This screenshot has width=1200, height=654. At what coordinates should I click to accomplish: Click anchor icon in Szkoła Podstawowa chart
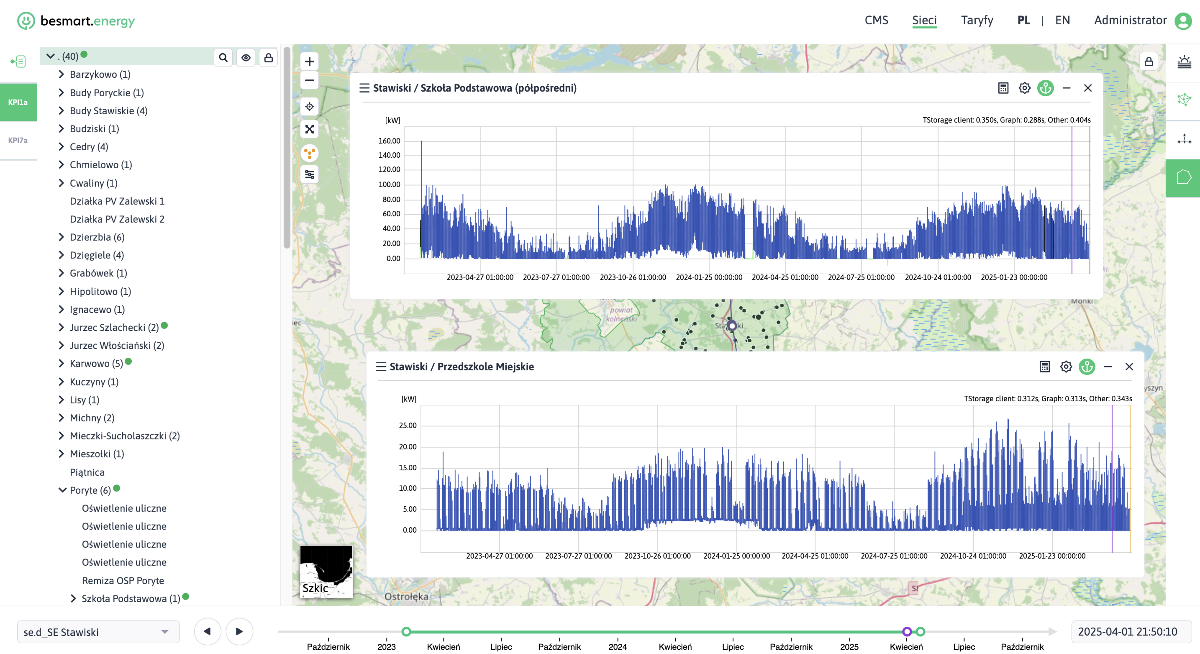pyautogui.click(x=1046, y=88)
